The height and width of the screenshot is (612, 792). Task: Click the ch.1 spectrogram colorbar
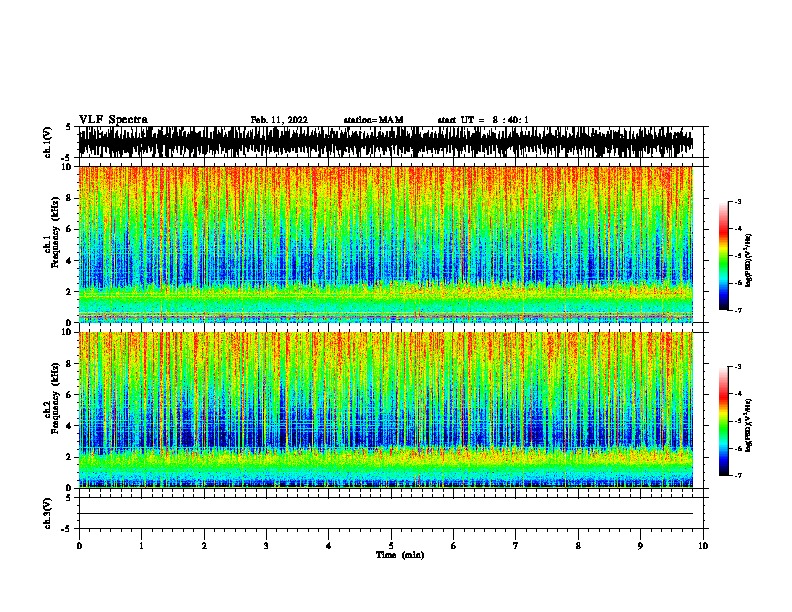(723, 256)
